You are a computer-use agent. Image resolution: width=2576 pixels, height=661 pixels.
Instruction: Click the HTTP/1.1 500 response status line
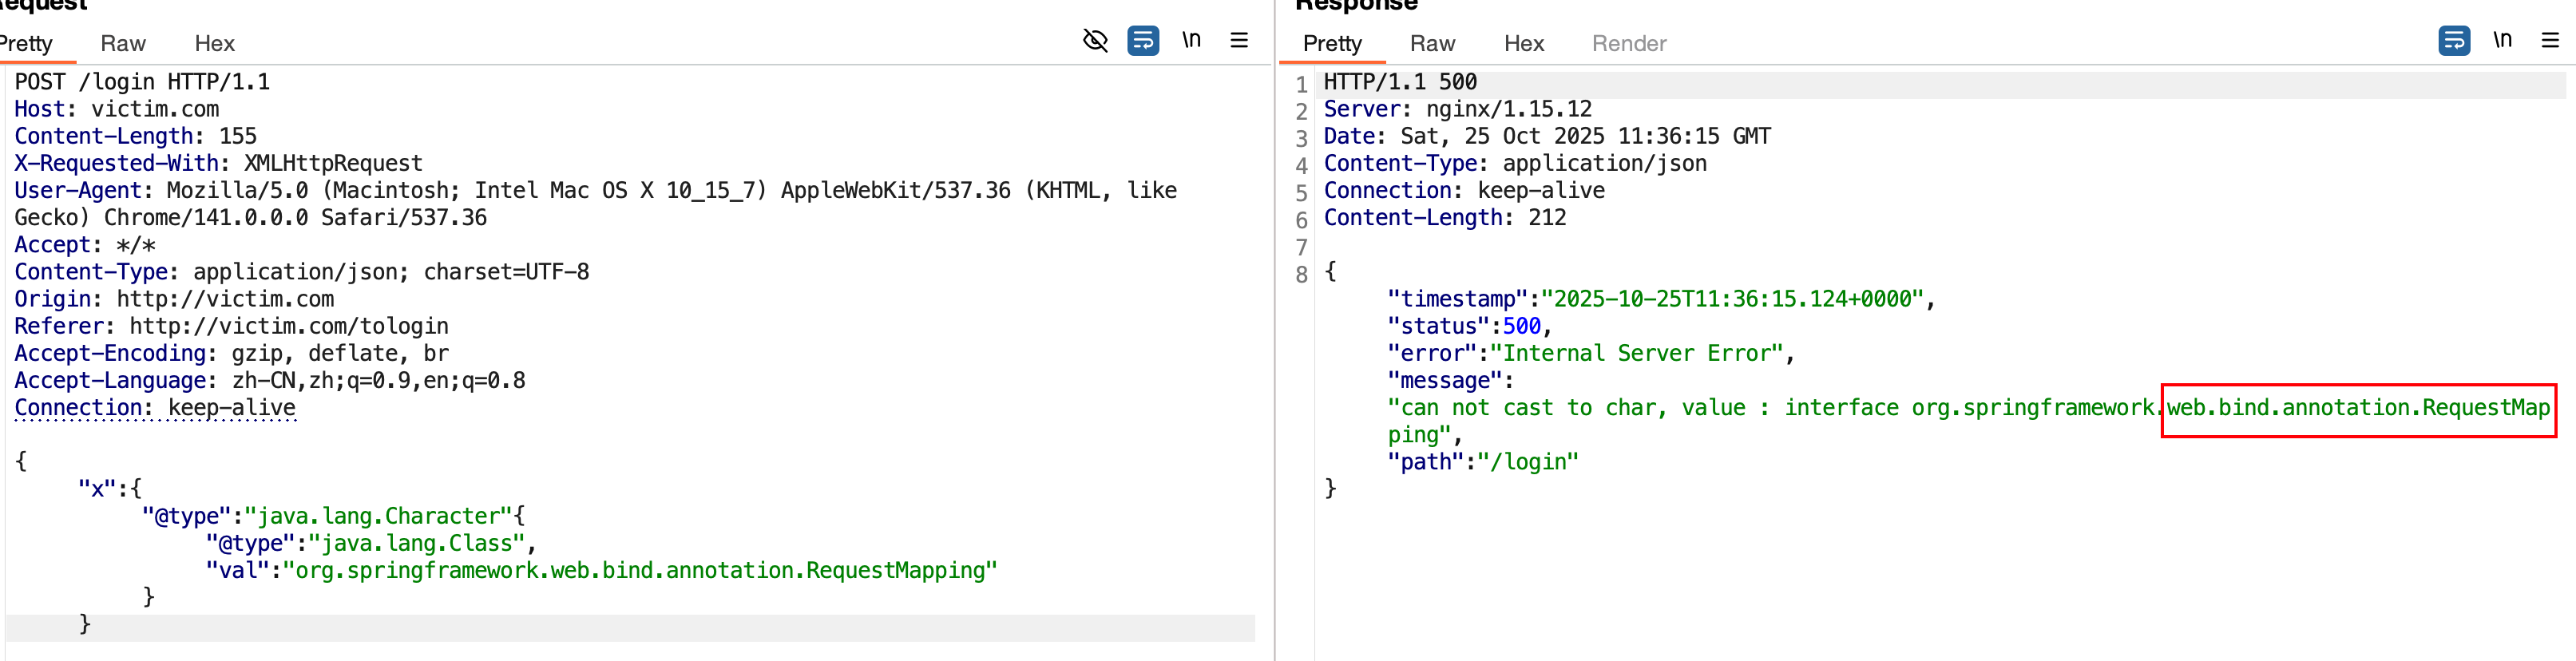coord(1400,82)
